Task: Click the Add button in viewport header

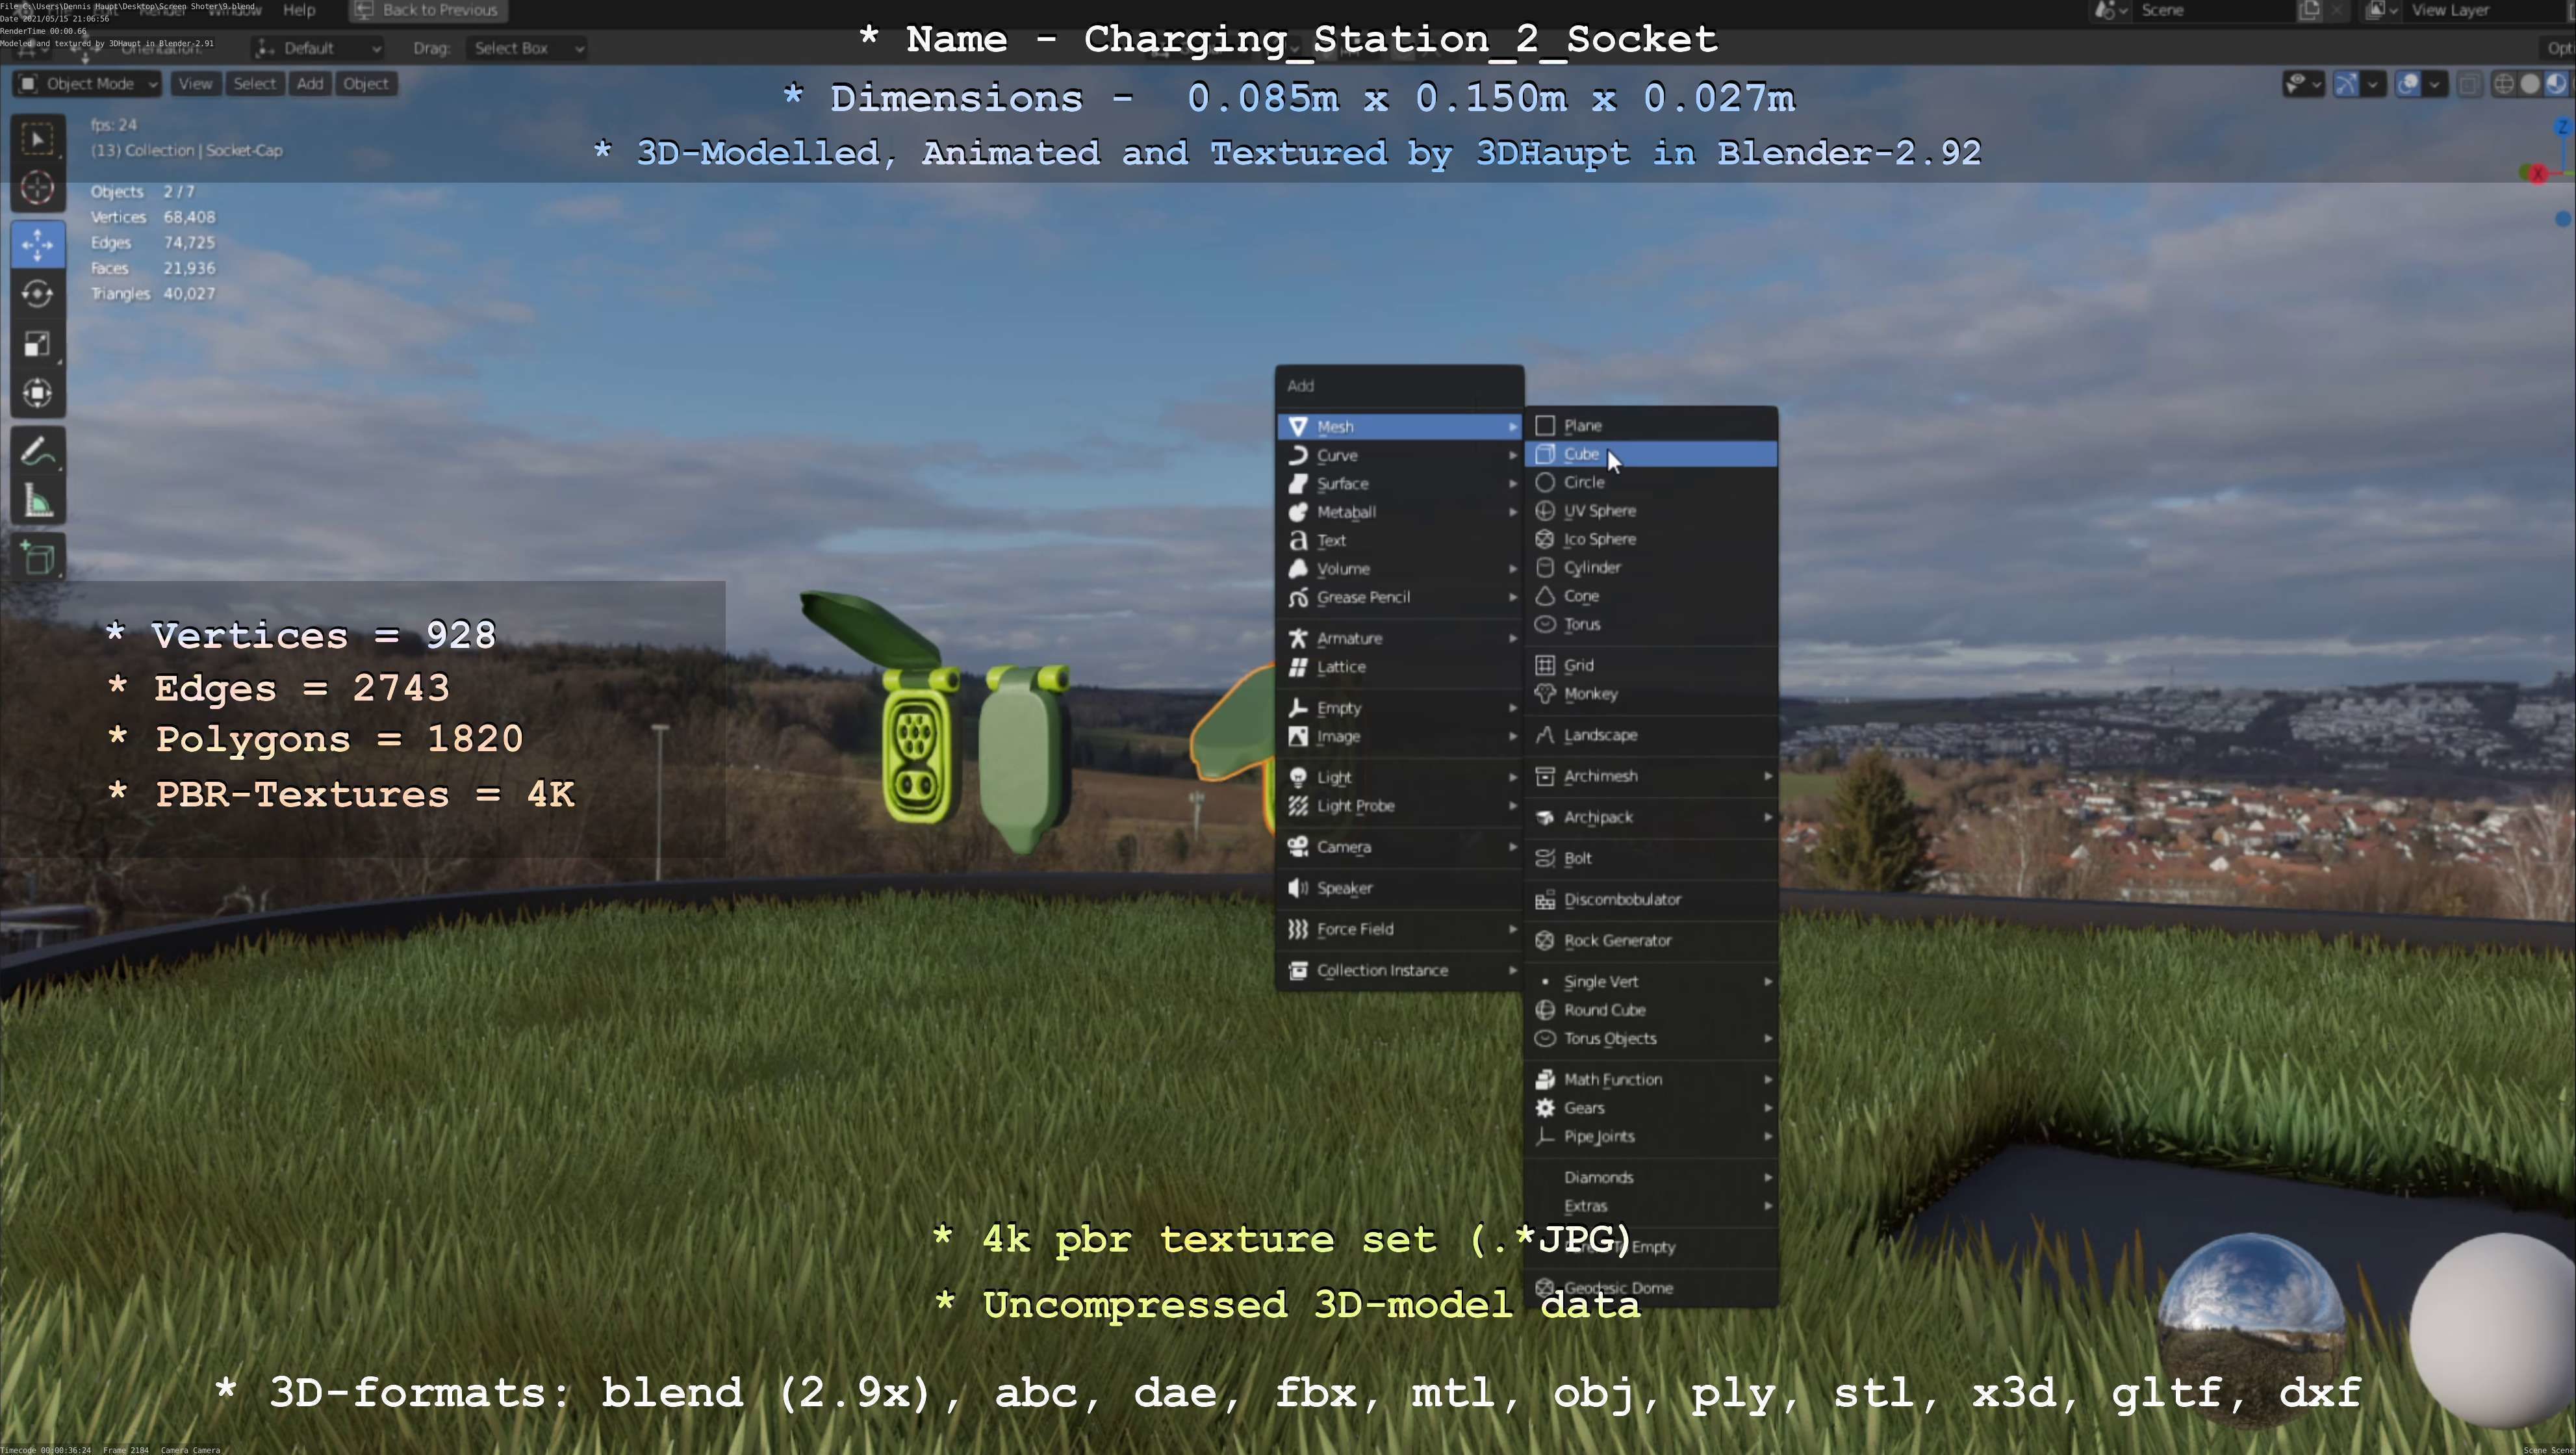Action: 309,84
